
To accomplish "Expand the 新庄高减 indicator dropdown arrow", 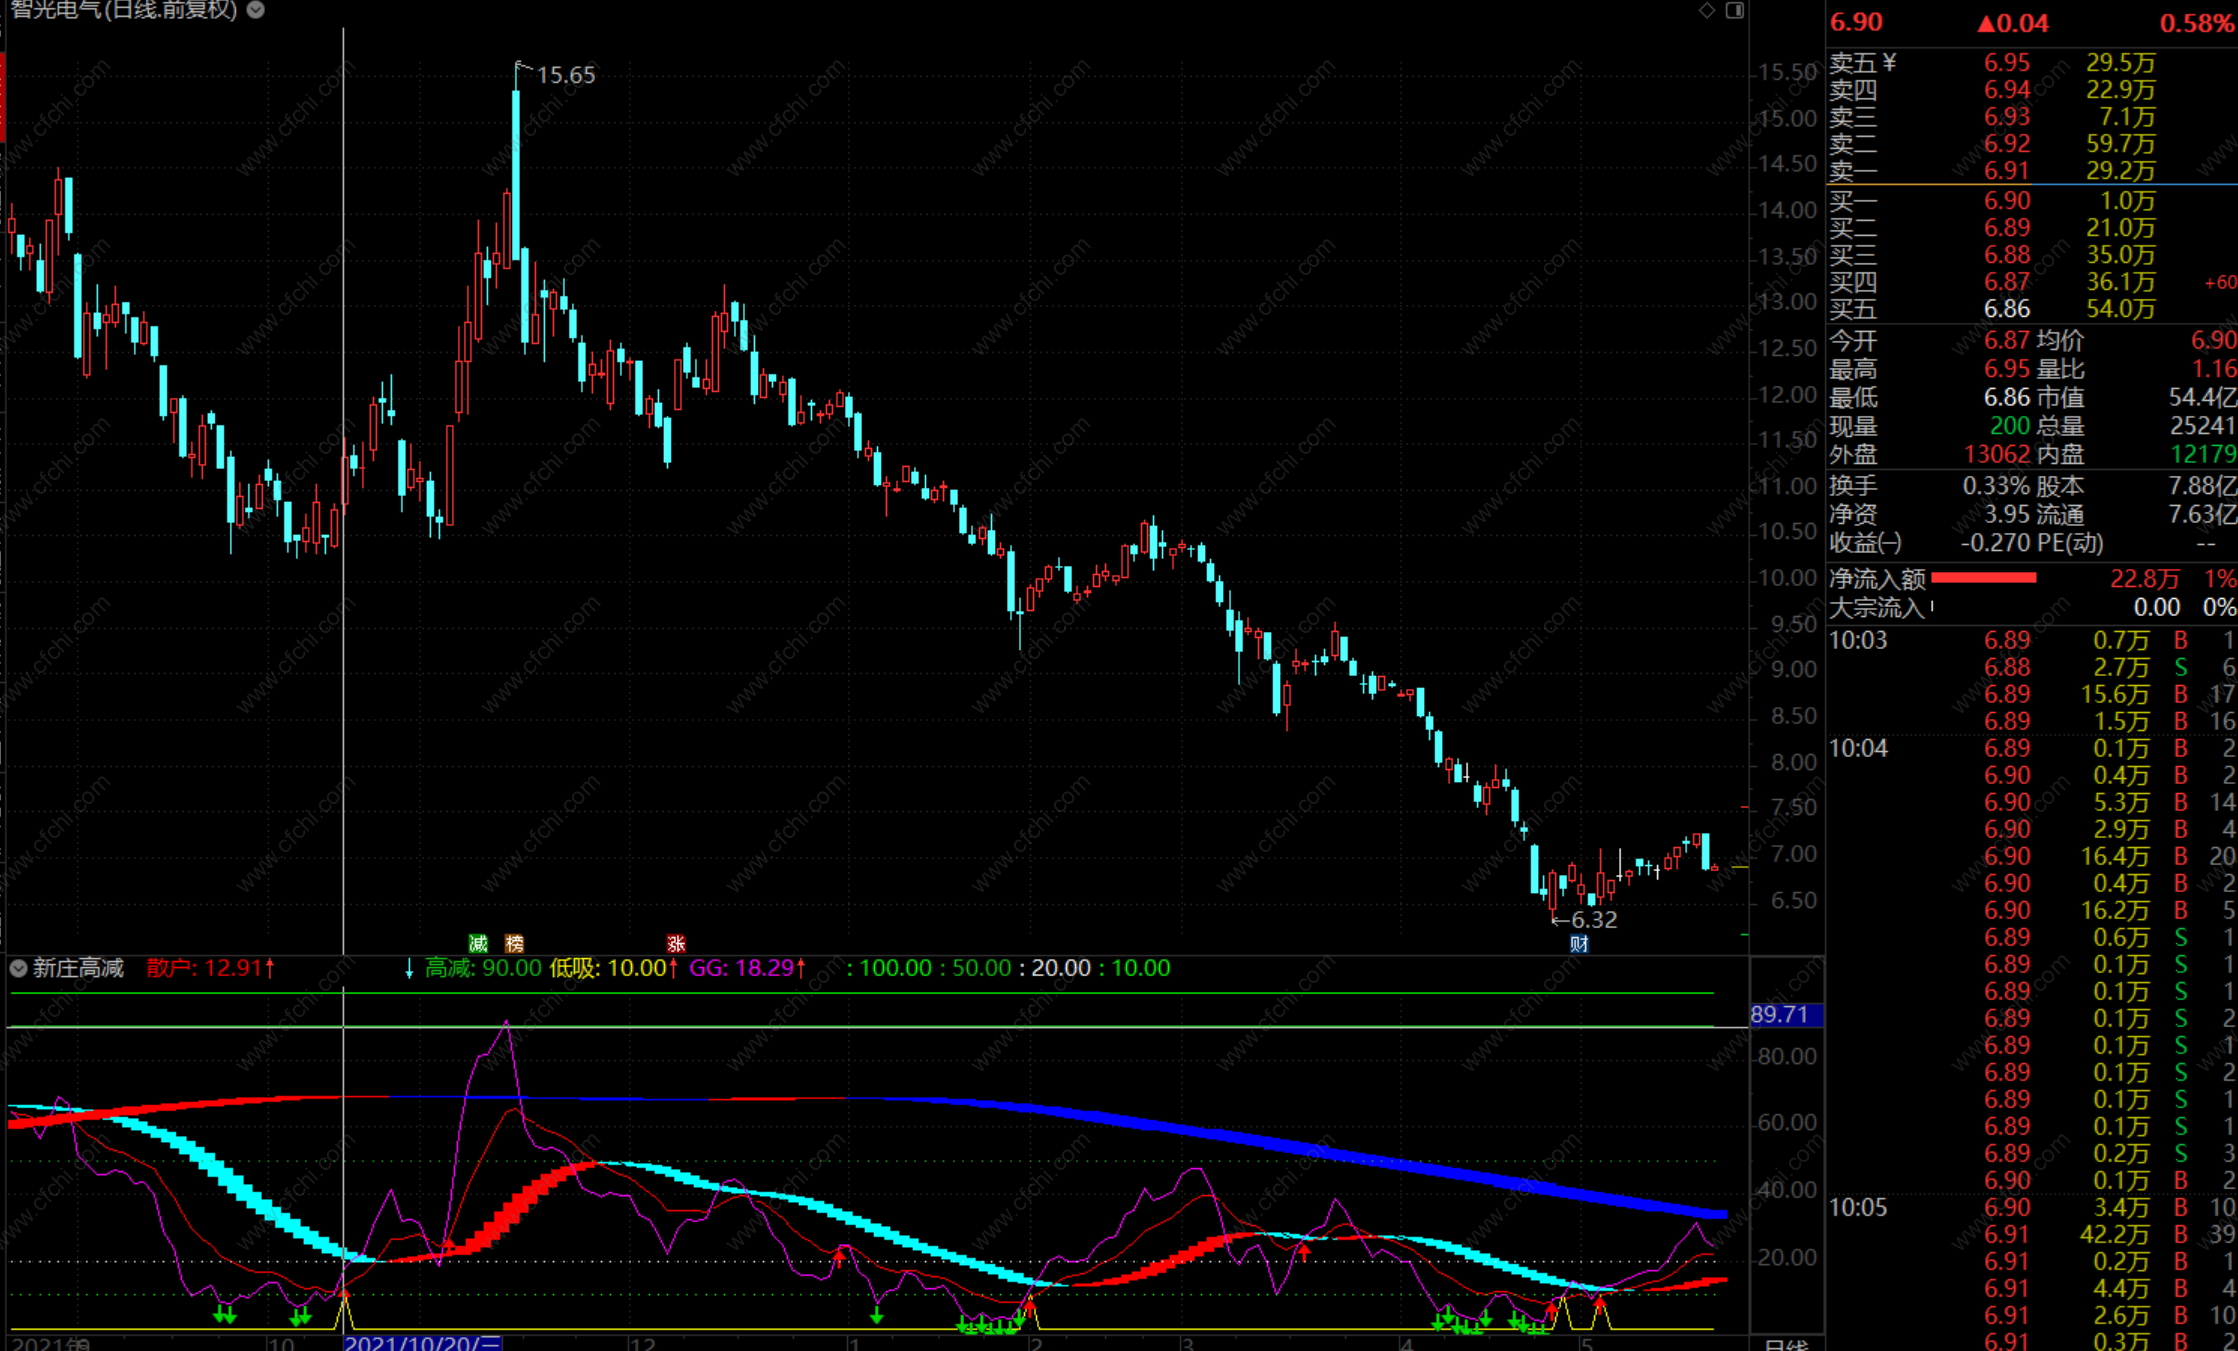I will tap(18, 968).
